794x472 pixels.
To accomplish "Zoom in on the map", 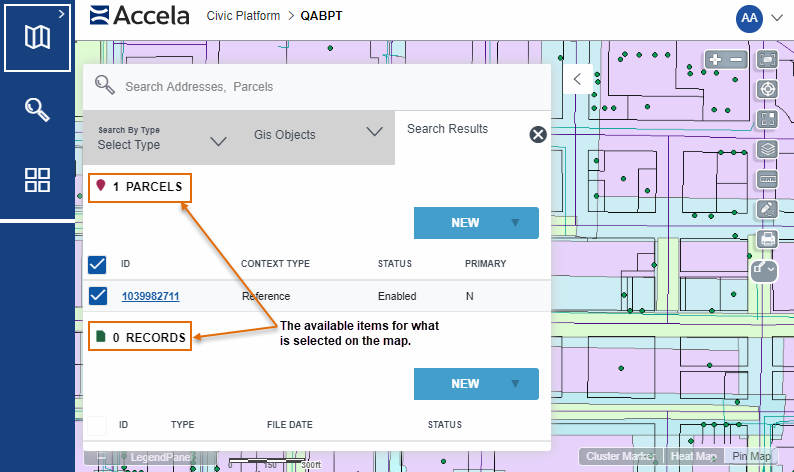I will click(x=716, y=60).
